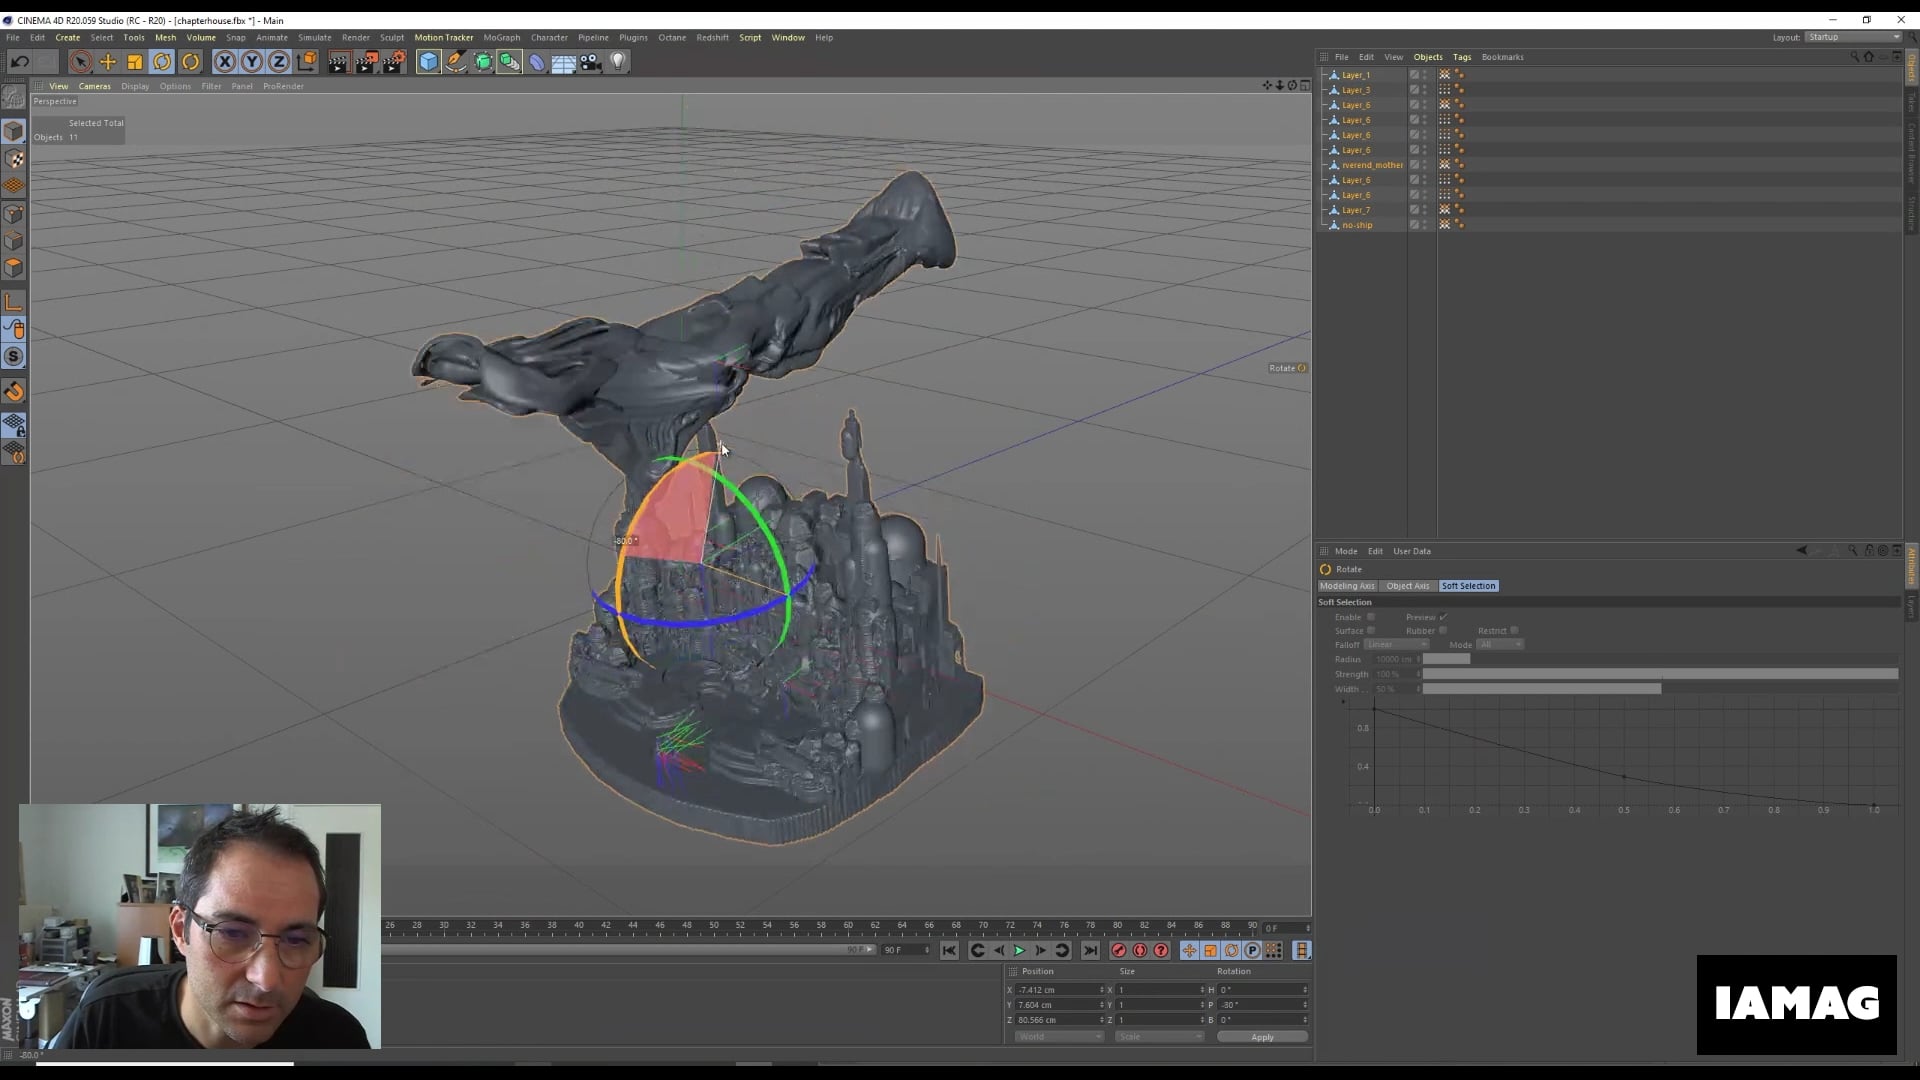
Task: Toggle the X axis lock icon
Action: (225, 62)
